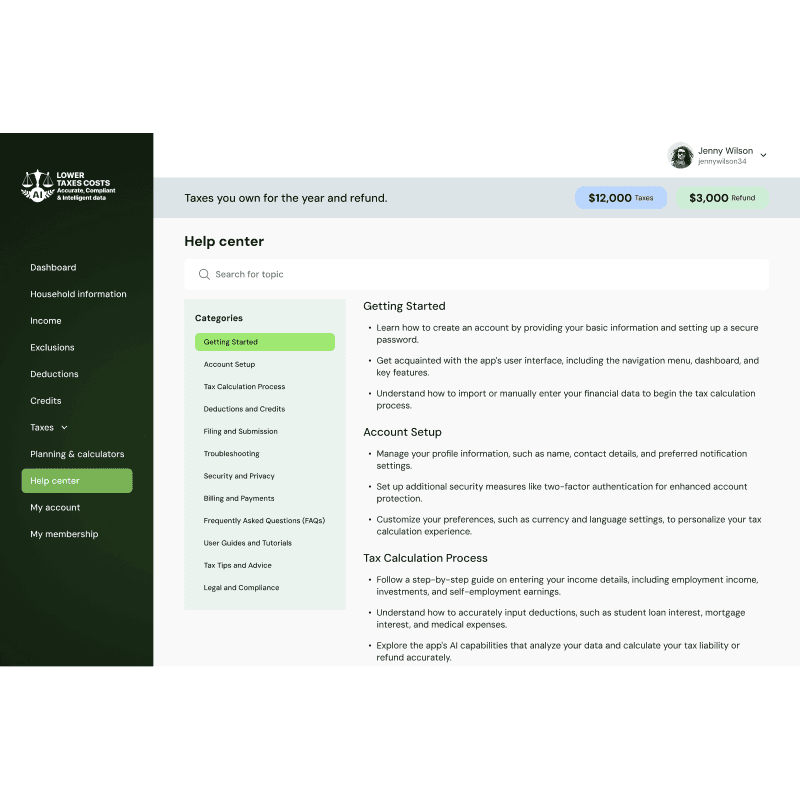
Task: Open the Deductions page
Action: click(x=54, y=374)
